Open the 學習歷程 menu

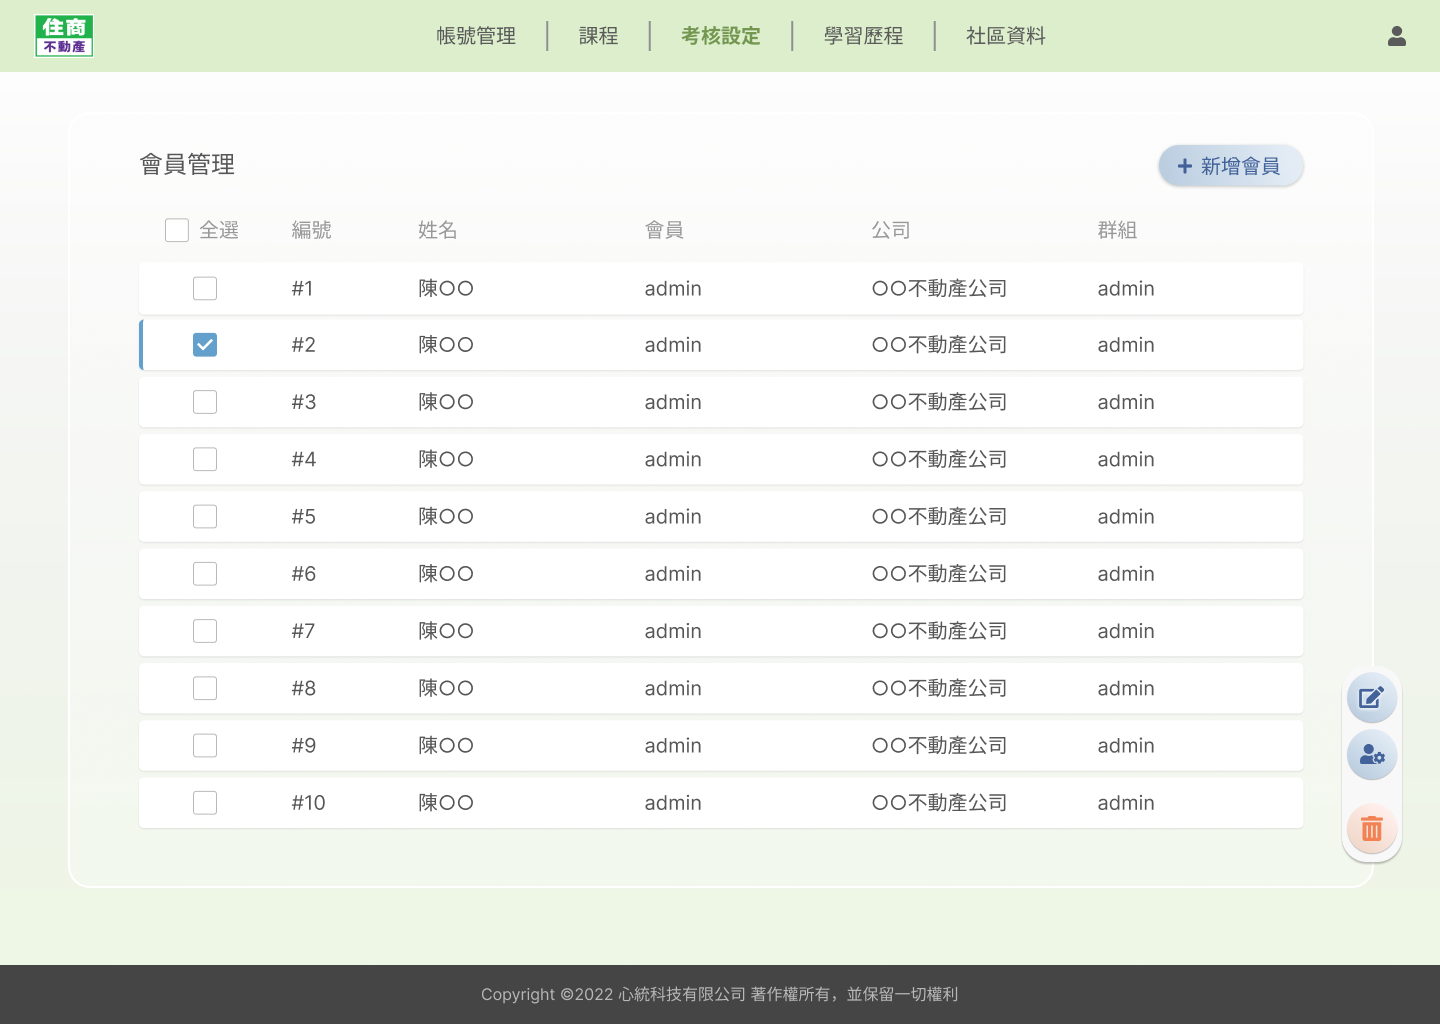click(x=863, y=36)
